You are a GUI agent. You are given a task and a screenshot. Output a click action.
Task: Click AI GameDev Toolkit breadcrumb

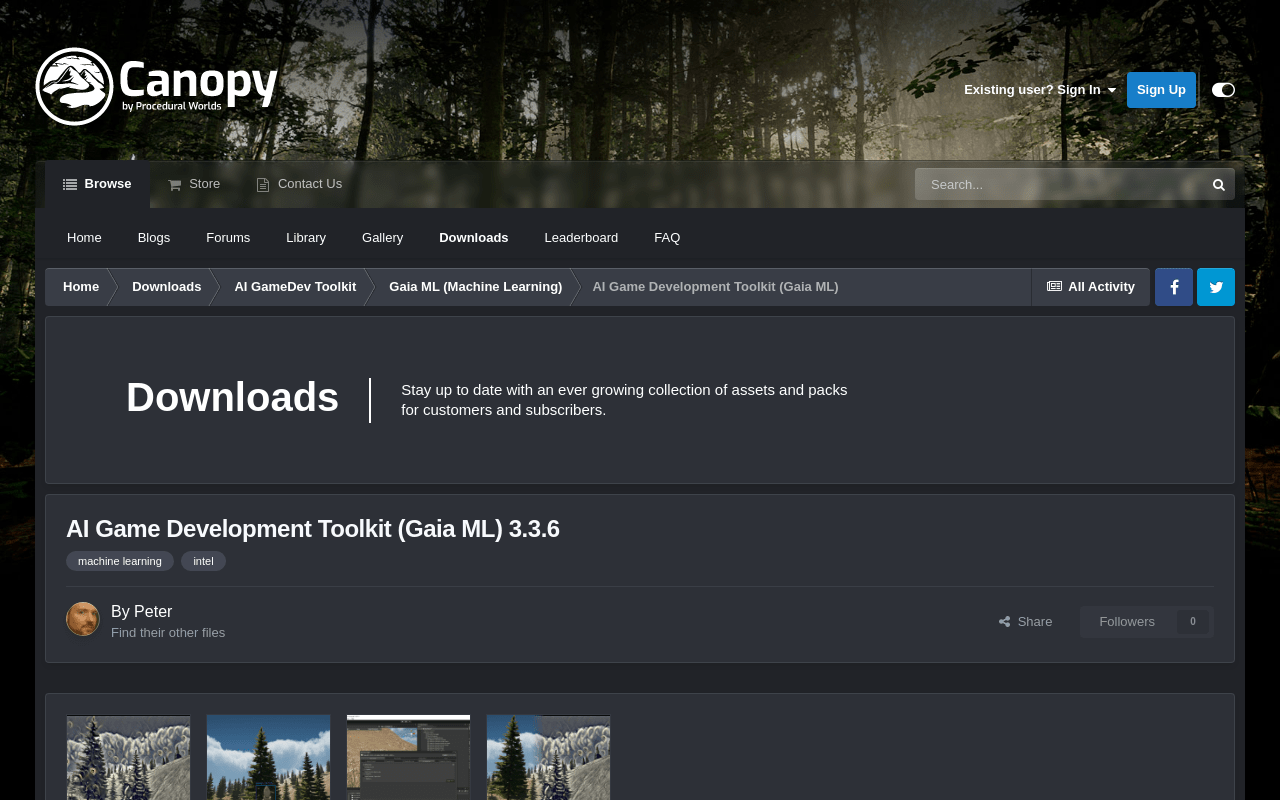coord(295,287)
